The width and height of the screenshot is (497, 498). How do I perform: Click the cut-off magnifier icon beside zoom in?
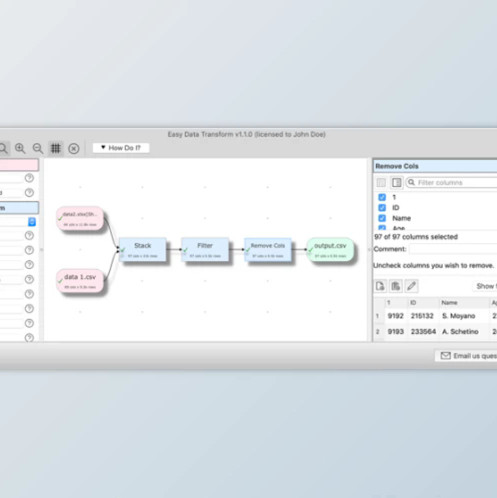[3, 148]
